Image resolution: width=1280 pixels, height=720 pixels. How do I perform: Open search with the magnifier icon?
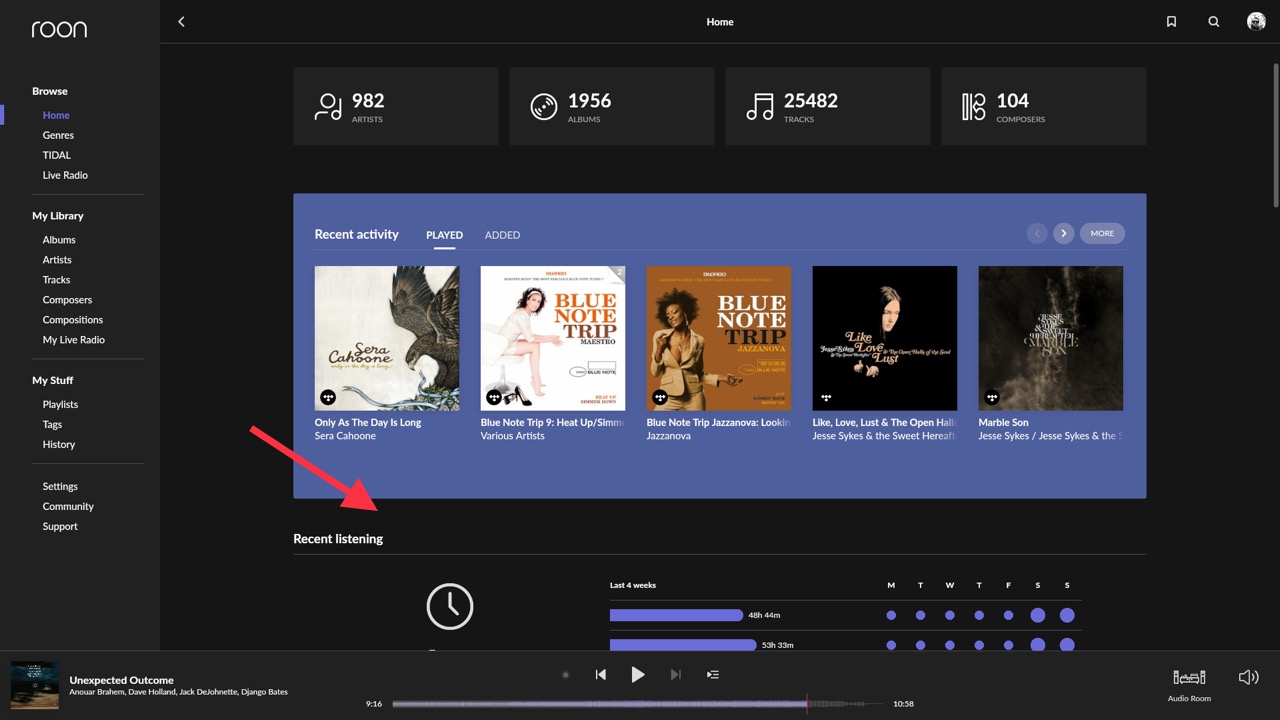[x=1213, y=22]
